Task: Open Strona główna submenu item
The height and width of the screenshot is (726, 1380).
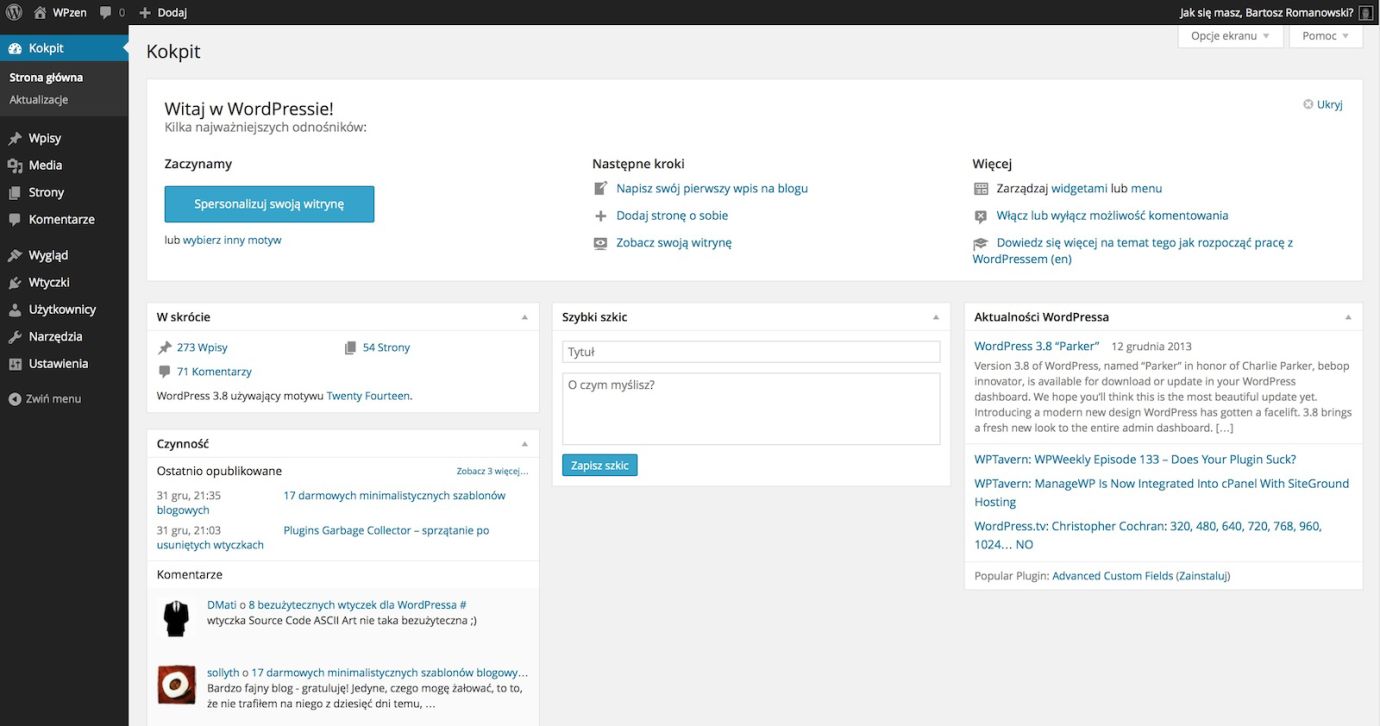Action: pyautogui.click(x=46, y=77)
